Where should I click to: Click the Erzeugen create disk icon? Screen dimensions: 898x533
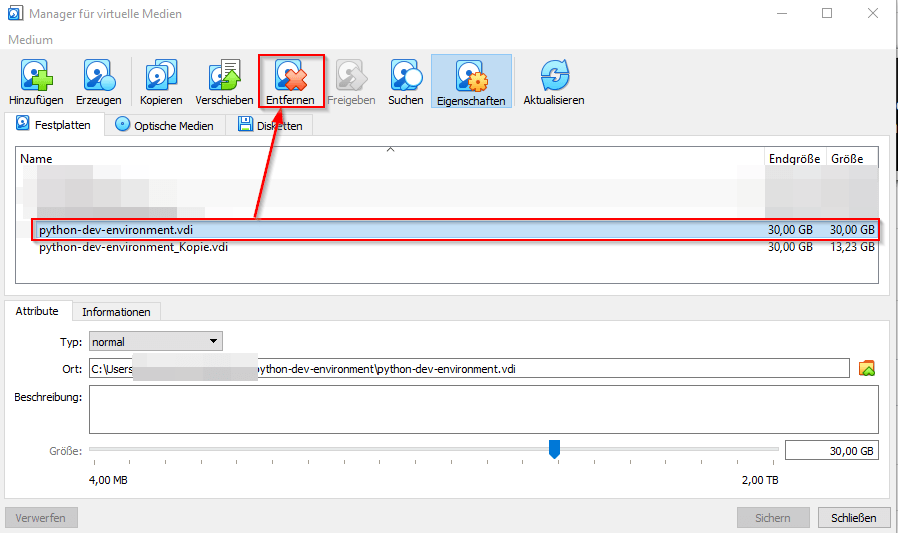[x=99, y=76]
